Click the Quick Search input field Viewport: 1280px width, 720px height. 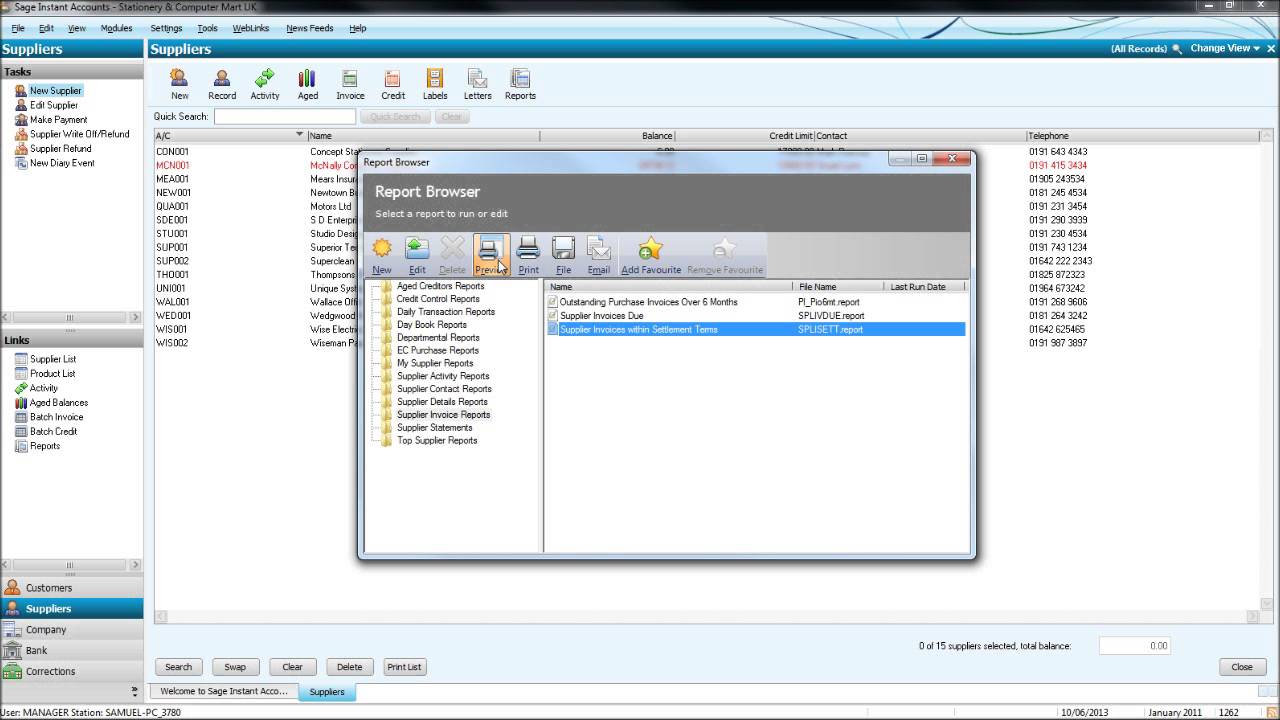[285, 117]
